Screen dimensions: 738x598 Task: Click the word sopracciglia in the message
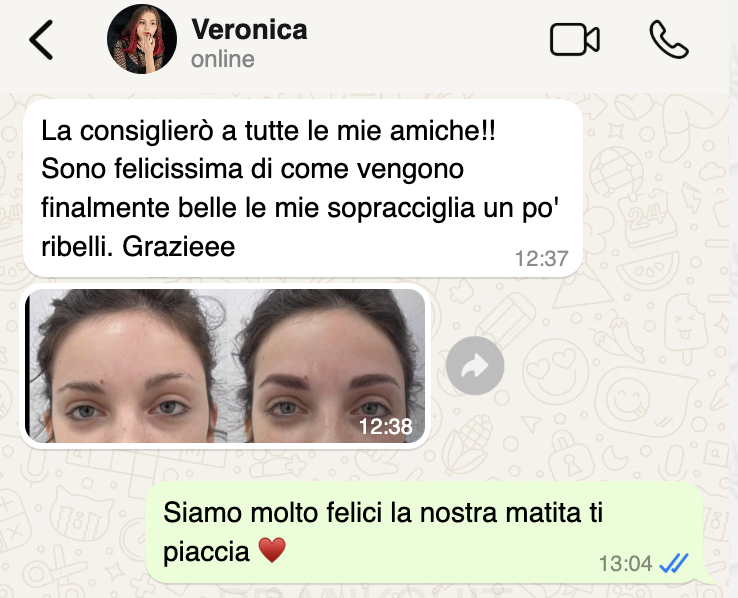pos(401,208)
